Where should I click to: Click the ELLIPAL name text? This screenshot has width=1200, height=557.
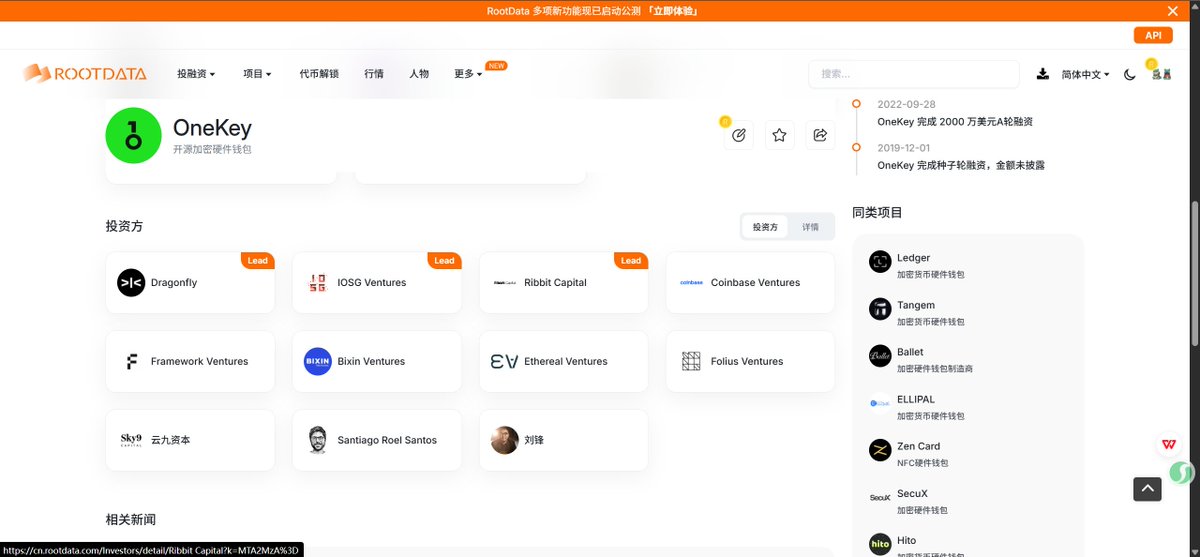coord(917,399)
